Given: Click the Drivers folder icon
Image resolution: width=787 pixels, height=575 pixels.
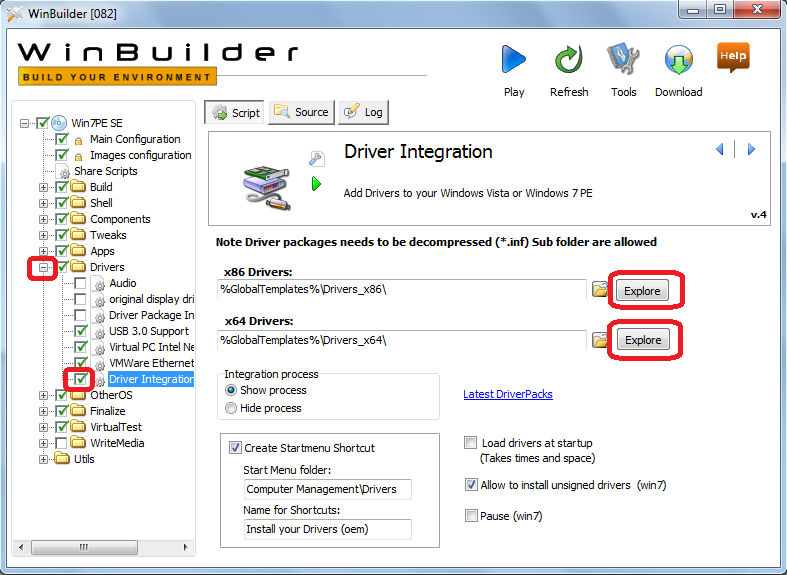Looking at the screenshot, I should [x=78, y=266].
